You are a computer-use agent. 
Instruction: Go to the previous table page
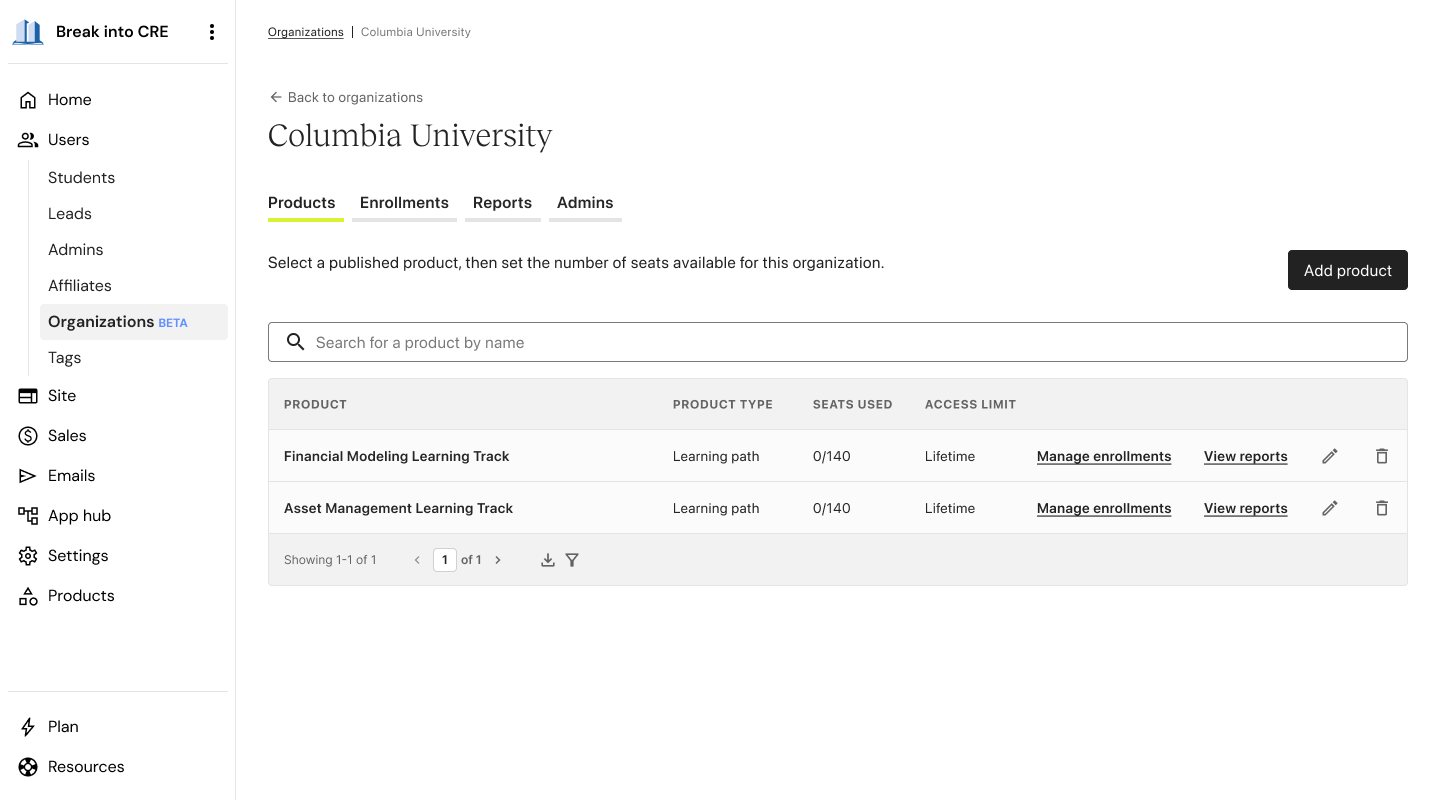pyautogui.click(x=417, y=560)
